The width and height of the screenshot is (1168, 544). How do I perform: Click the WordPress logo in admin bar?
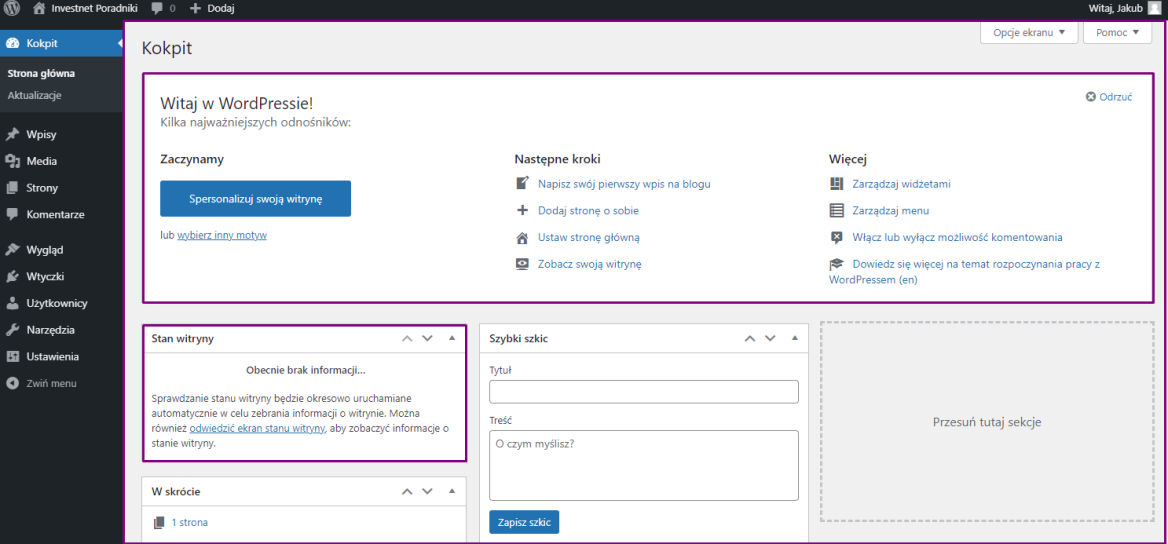click(13, 8)
